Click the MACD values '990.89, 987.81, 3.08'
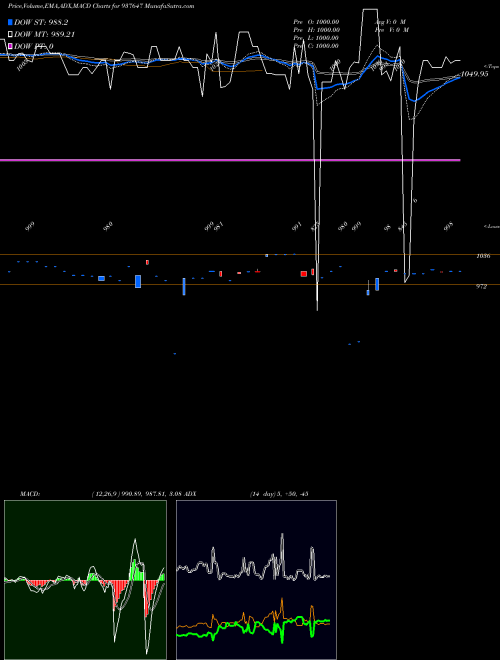500x660 pixels. pyautogui.click(x=153, y=494)
